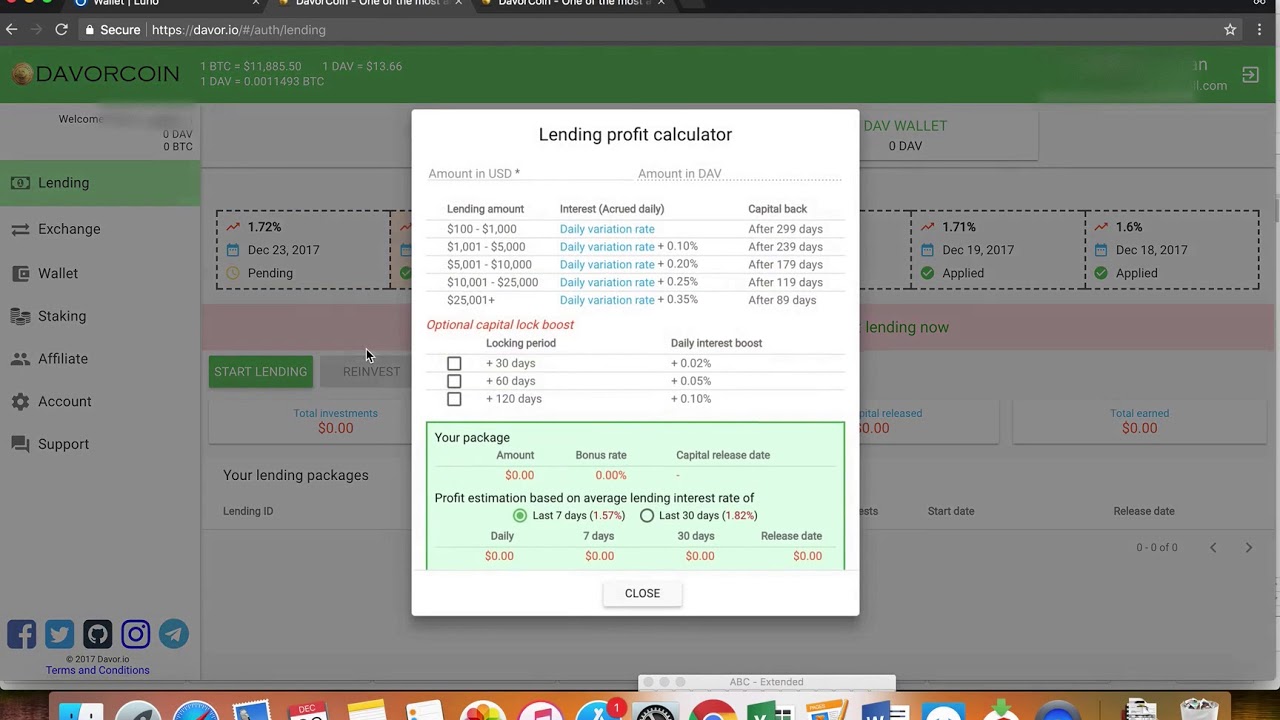Open the Staking sidebar section

pyautogui.click(x=100, y=316)
